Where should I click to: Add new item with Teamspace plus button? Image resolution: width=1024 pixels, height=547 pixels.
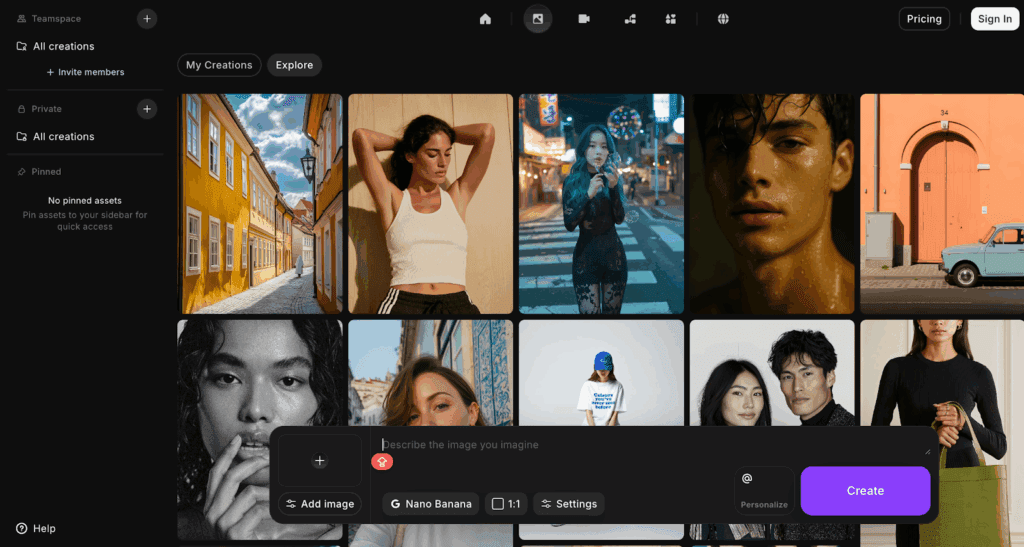click(x=147, y=19)
